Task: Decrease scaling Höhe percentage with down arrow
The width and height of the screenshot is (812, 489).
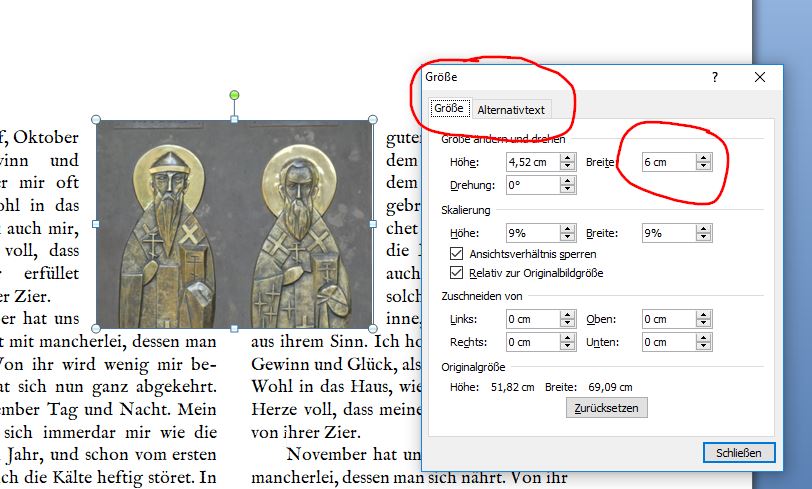Action: click(568, 238)
